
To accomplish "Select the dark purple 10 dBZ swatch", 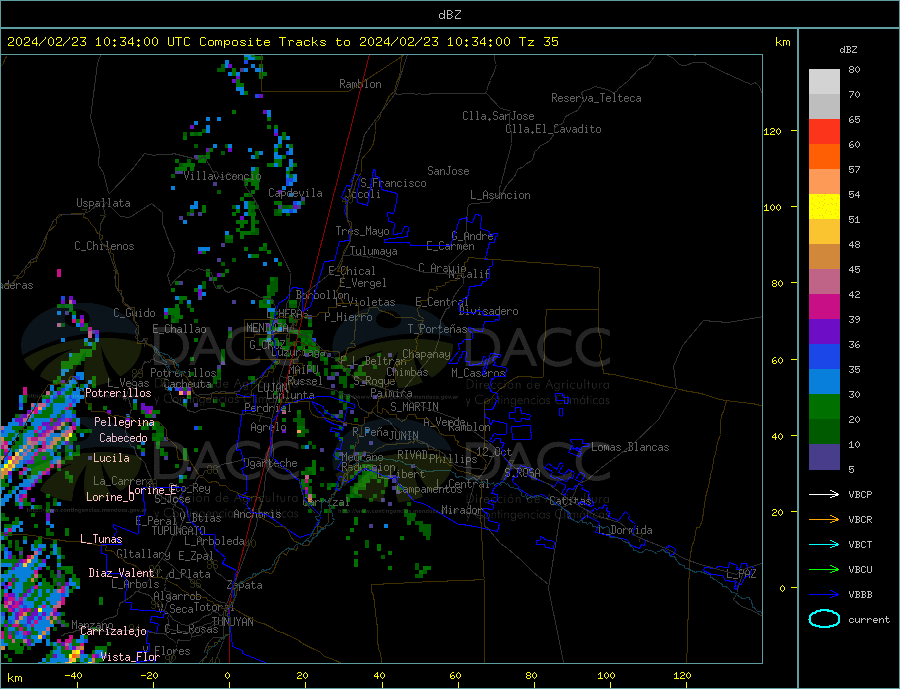I will pos(824,457).
